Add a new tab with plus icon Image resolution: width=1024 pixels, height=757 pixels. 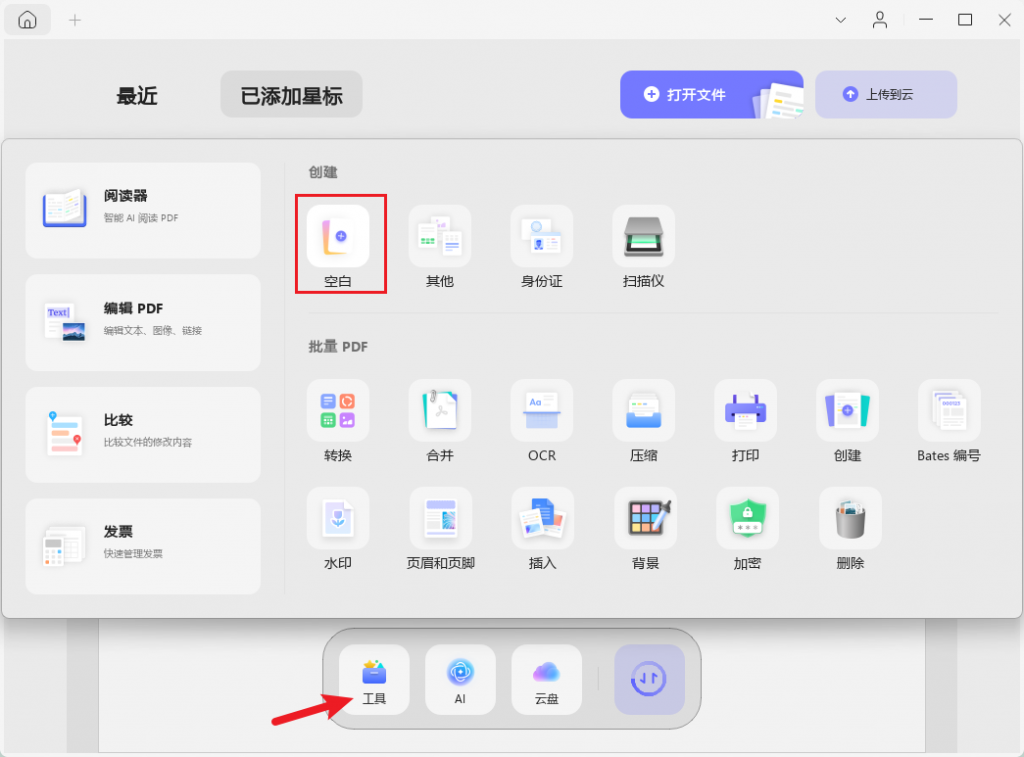[75, 20]
